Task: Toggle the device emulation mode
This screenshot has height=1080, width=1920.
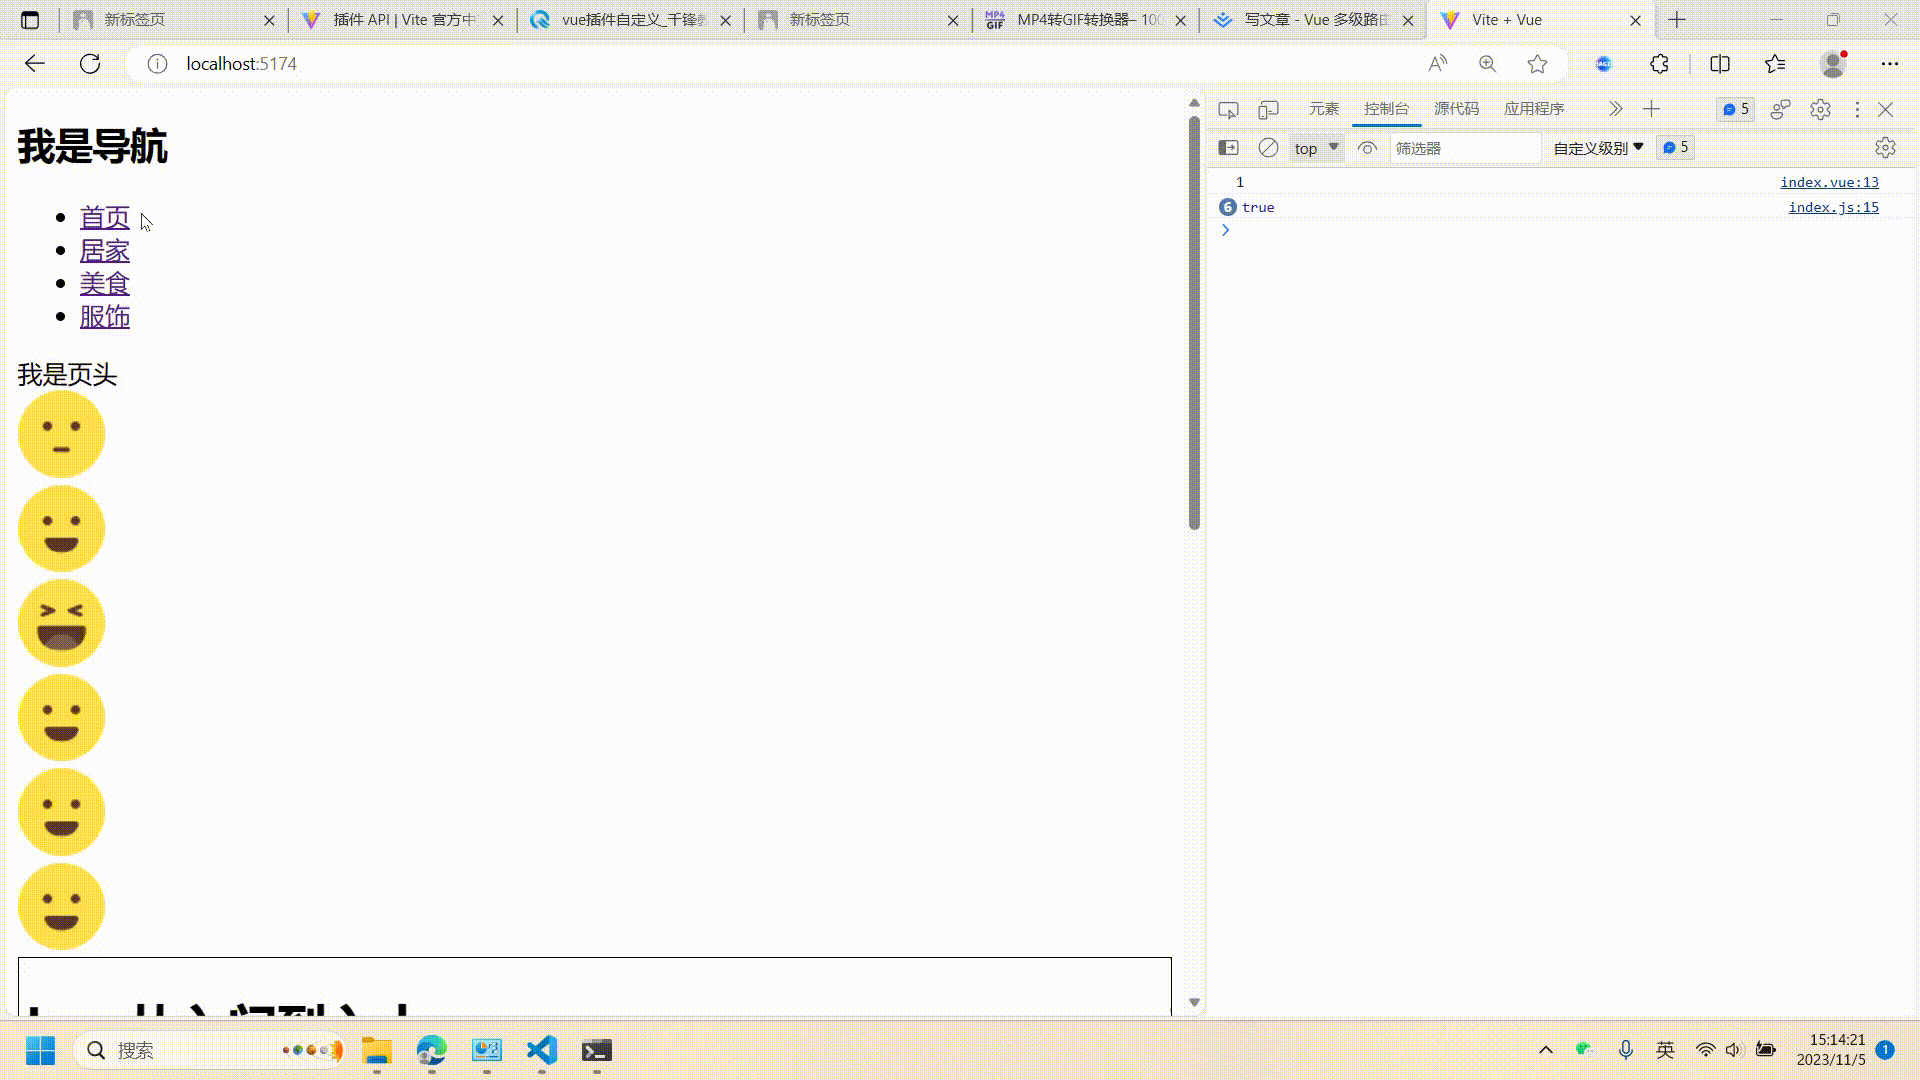Action: (1268, 109)
